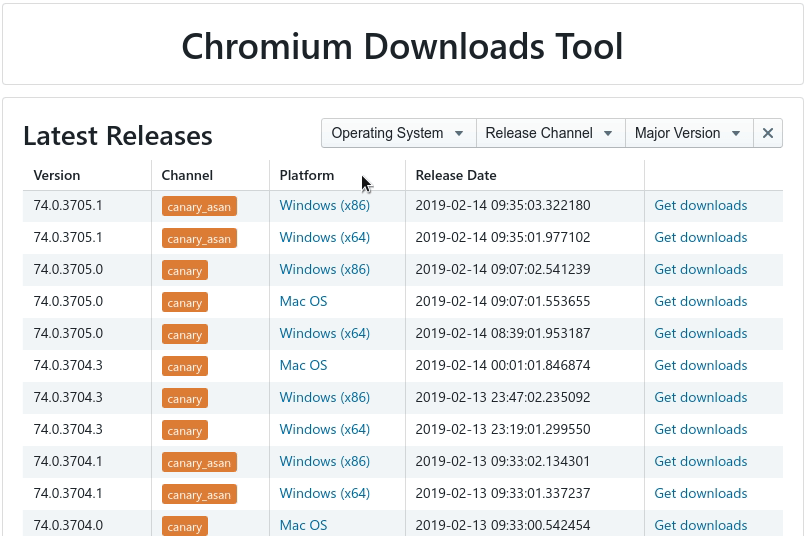Image resolution: width=810 pixels, height=536 pixels.
Task: Get downloads for 74.0.3705.1 Windows (x86)
Action: coord(700,206)
